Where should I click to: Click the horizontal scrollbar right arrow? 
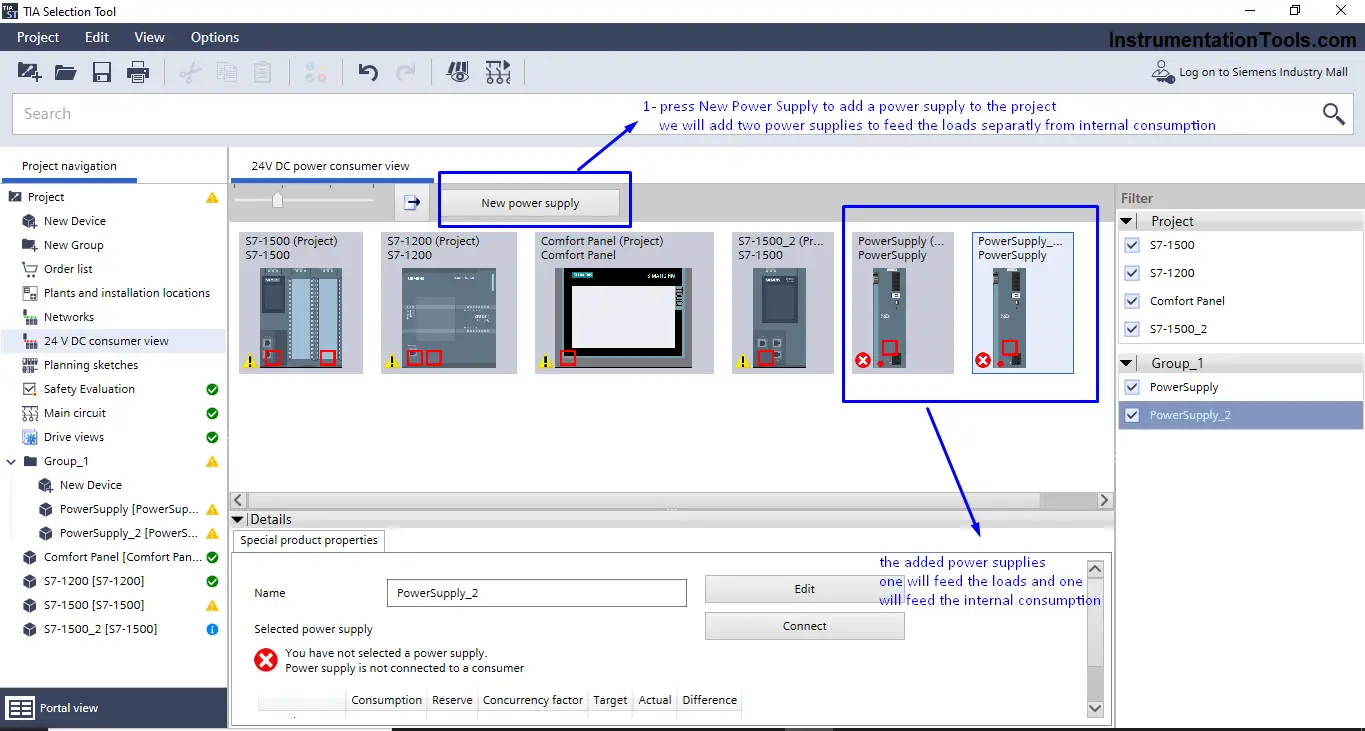click(1105, 500)
